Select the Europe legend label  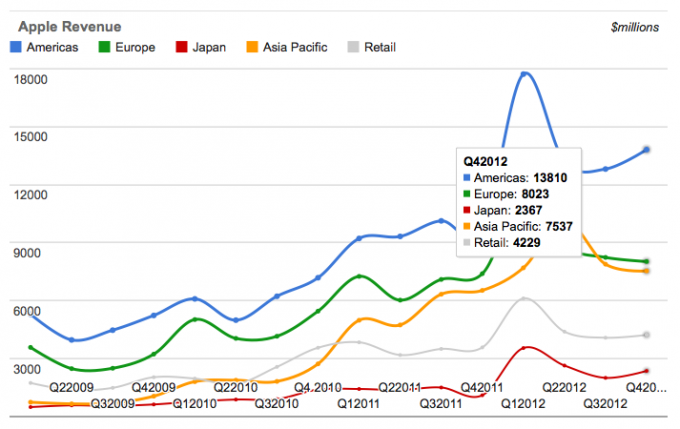coord(135,47)
